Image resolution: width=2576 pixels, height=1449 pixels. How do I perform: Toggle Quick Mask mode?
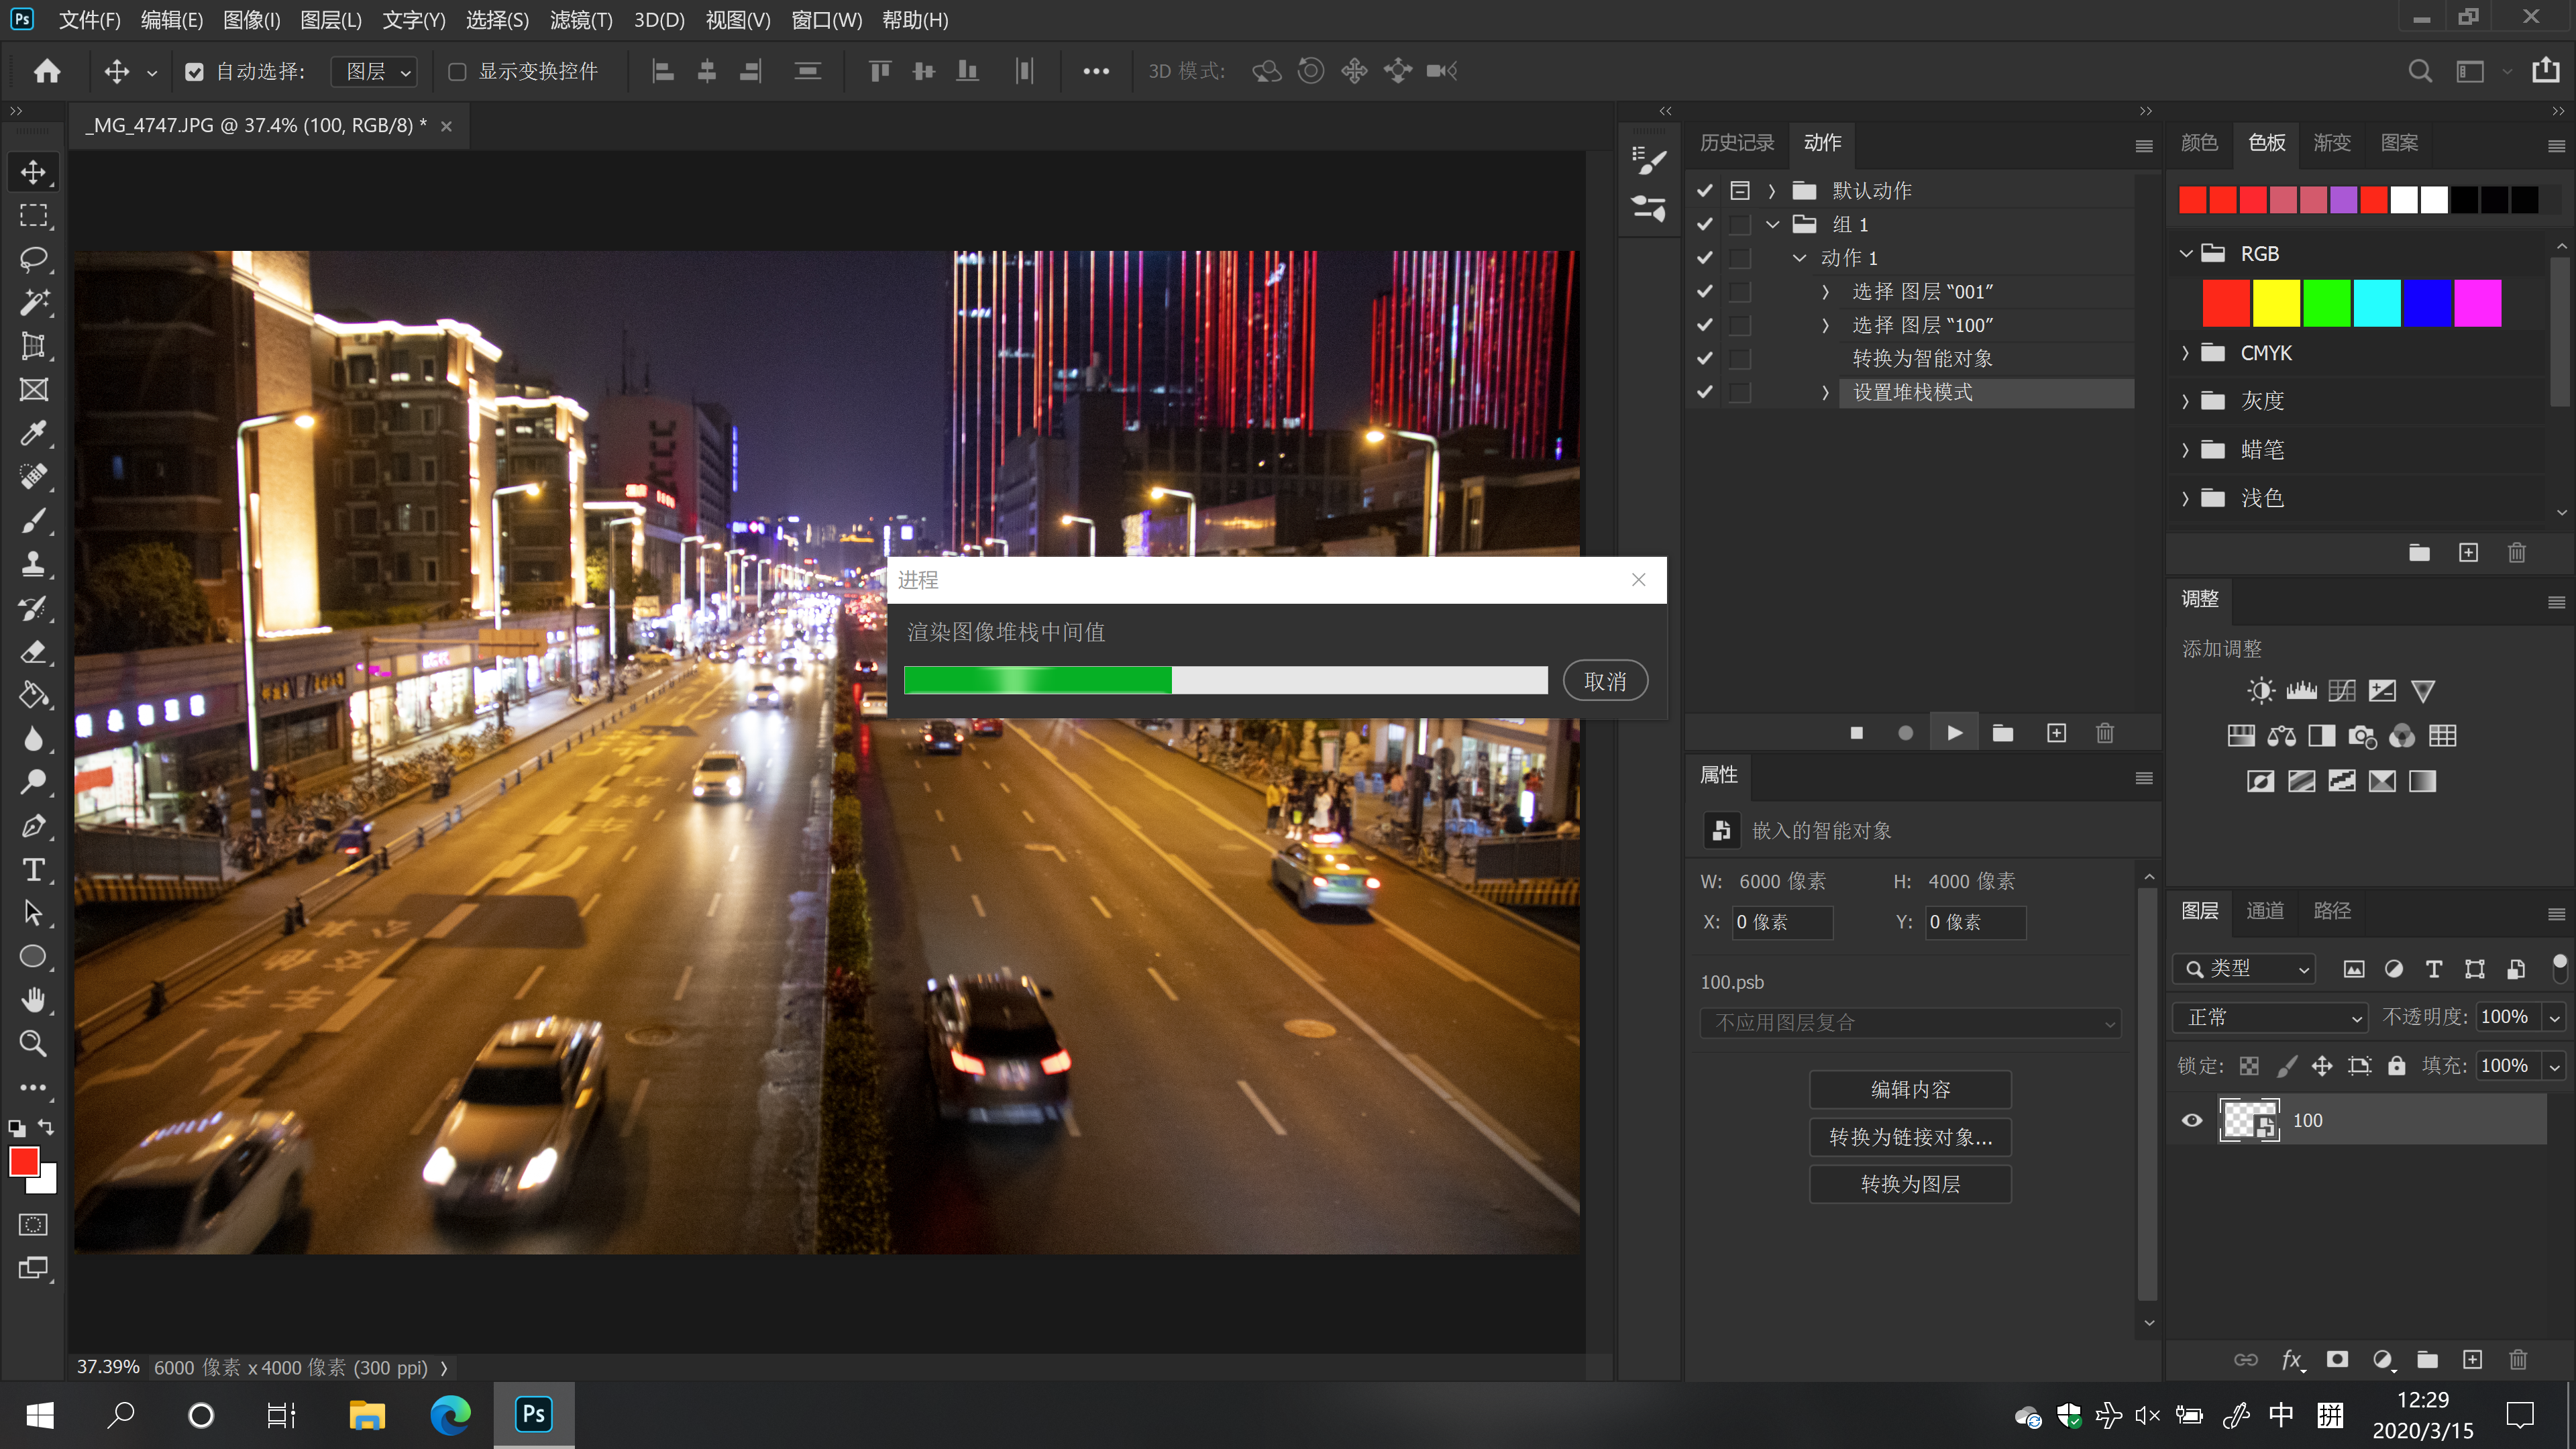click(x=33, y=1225)
